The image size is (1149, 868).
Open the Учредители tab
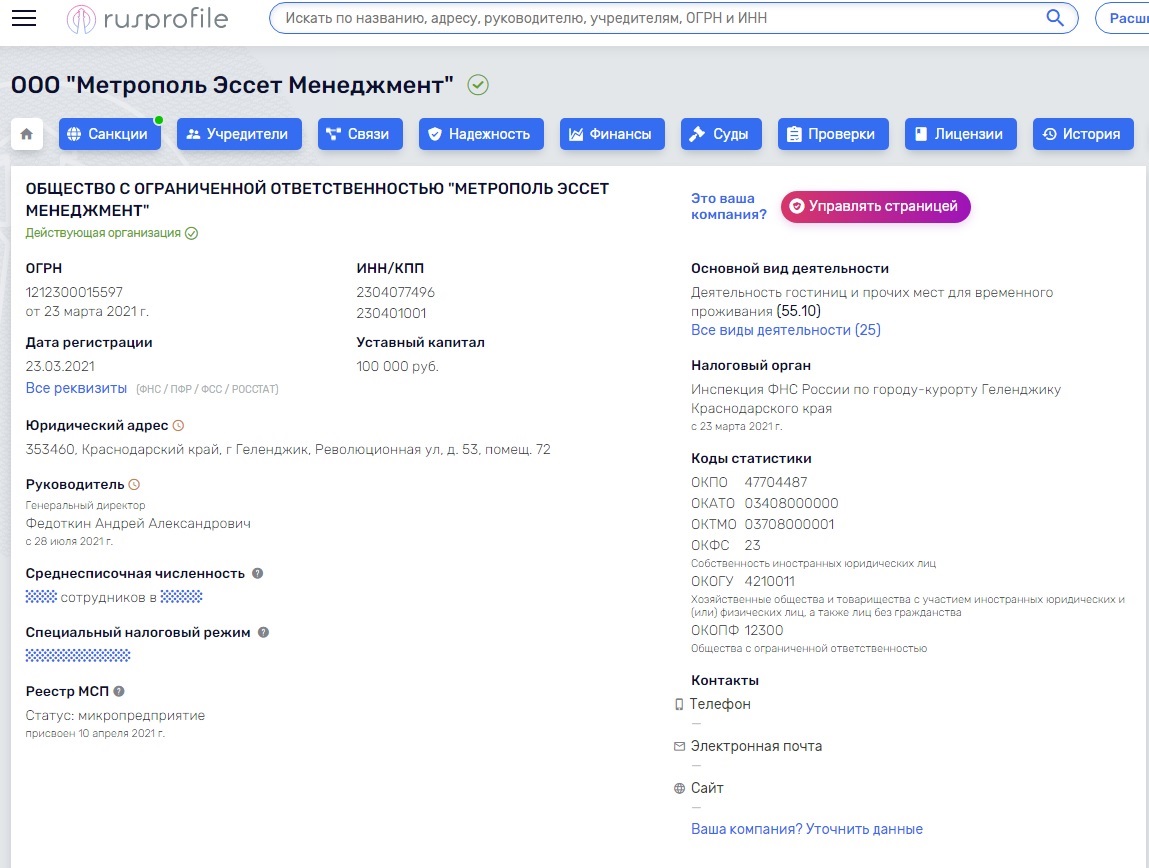click(239, 134)
